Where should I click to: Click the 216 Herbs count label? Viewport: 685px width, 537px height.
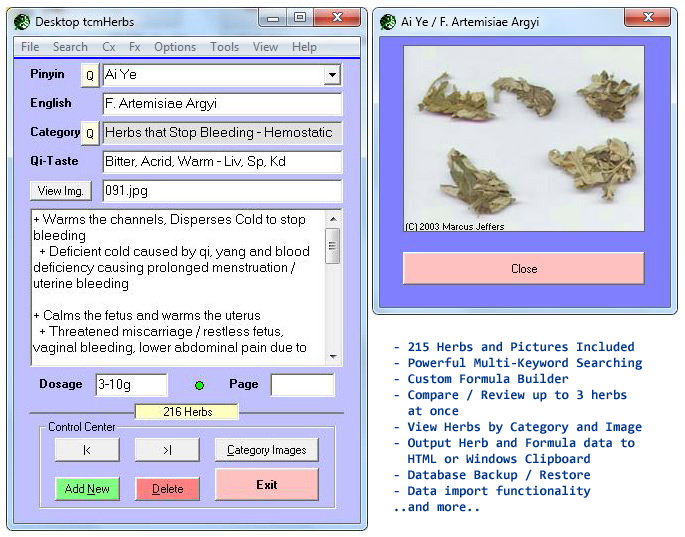tap(187, 412)
